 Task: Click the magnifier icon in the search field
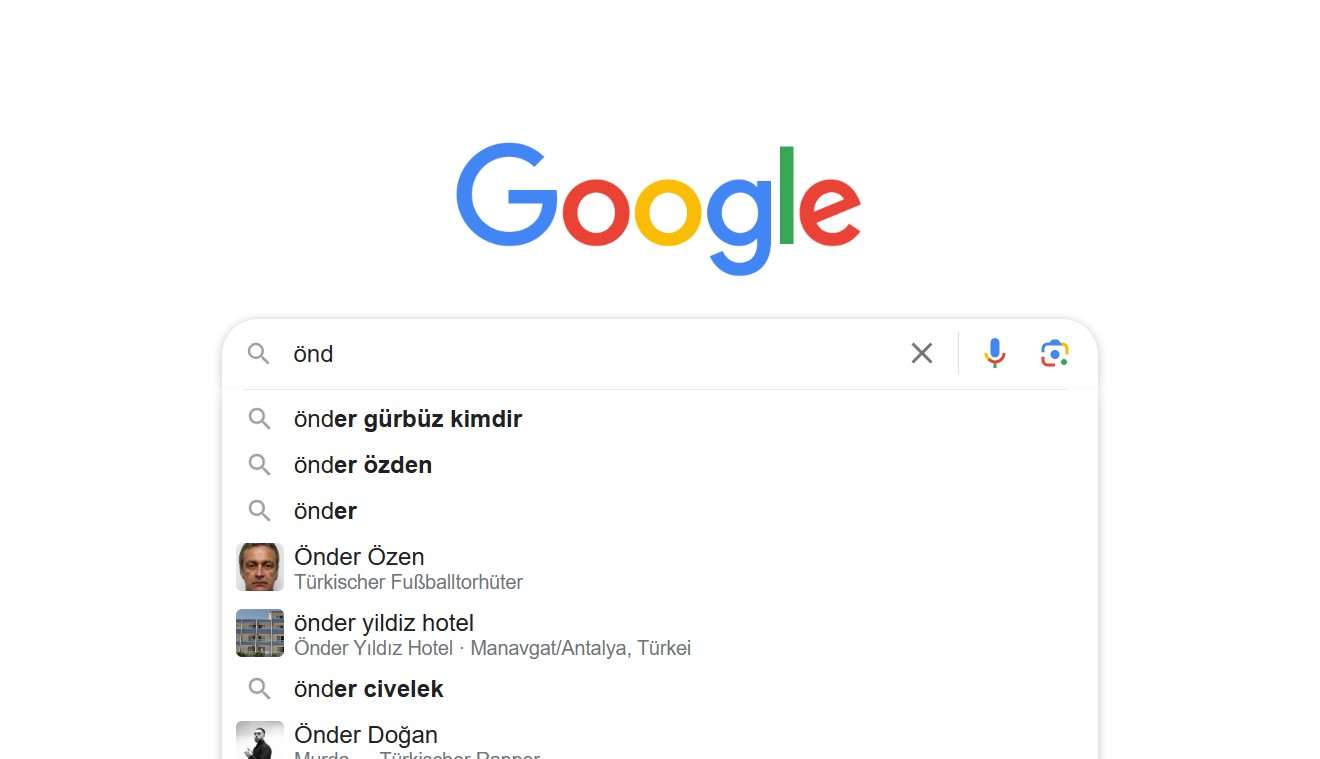click(x=259, y=353)
